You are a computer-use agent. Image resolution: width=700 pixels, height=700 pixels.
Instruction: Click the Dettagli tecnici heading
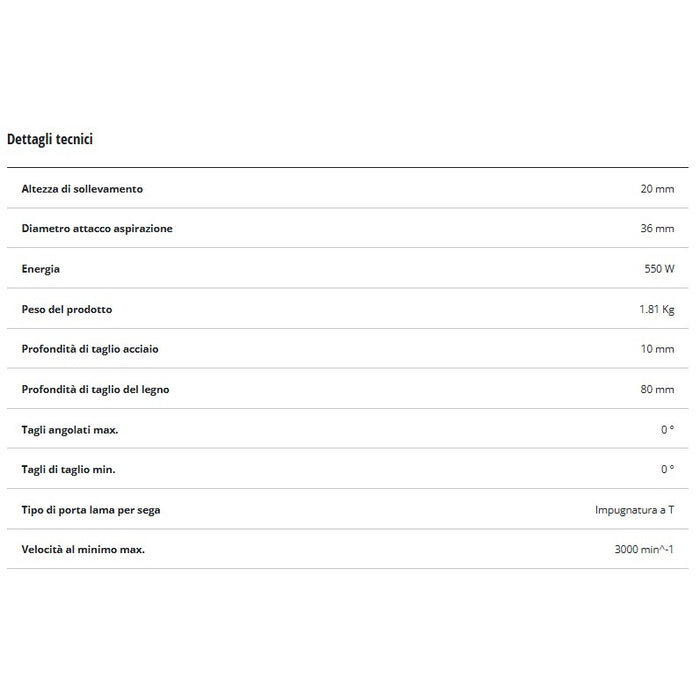(50, 139)
